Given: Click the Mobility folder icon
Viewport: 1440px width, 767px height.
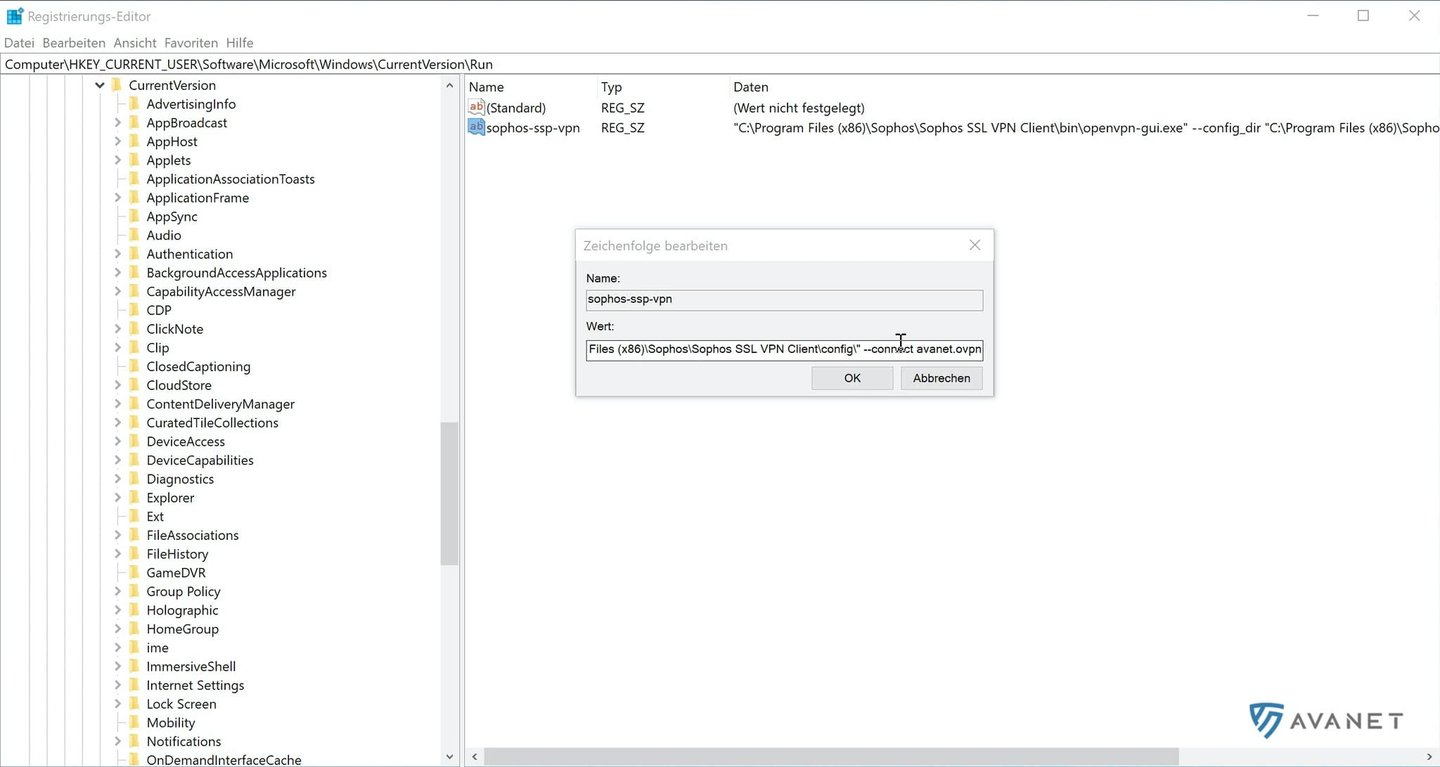Looking at the screenshot, I should (135, 723).
